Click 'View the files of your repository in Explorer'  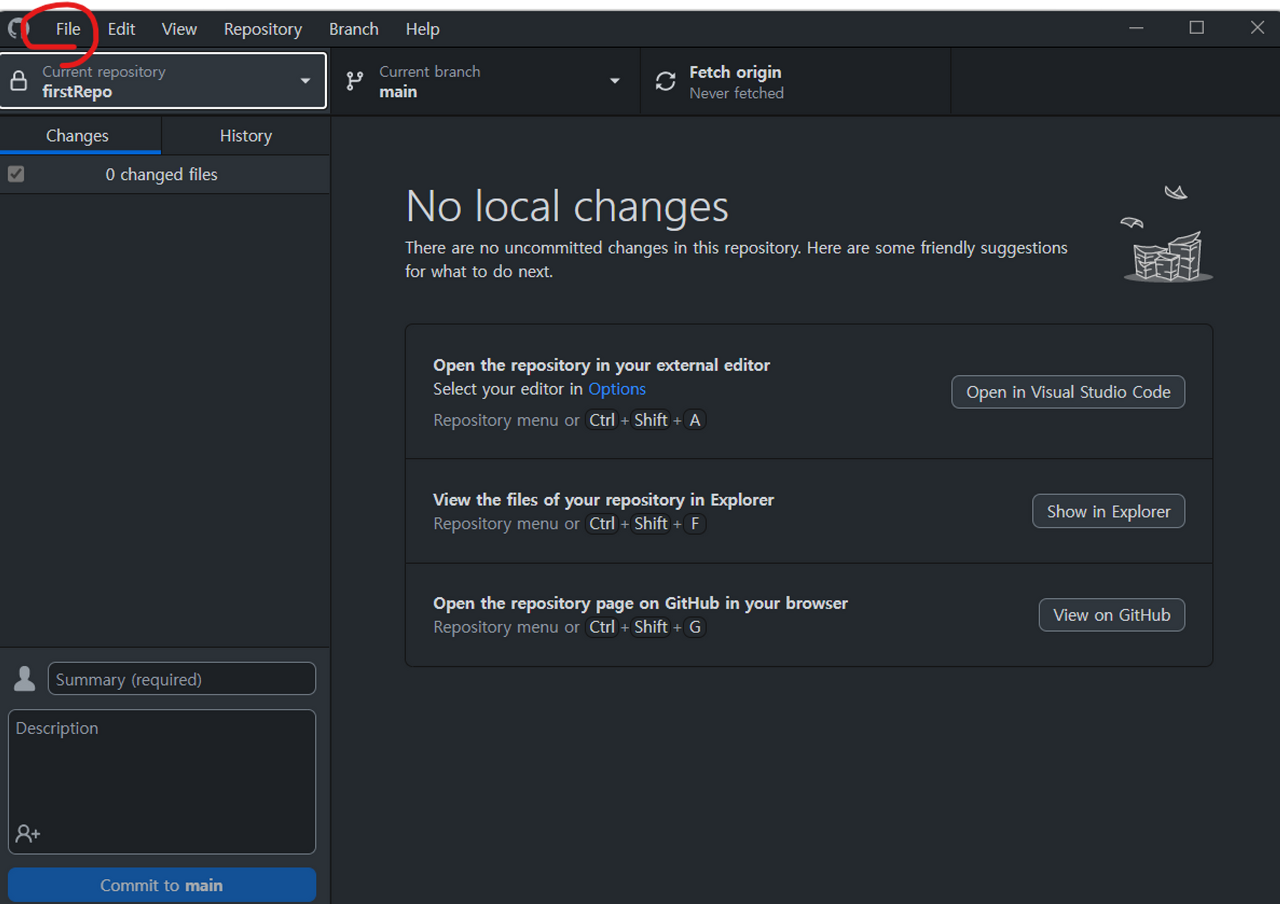[x=603, y=500]
